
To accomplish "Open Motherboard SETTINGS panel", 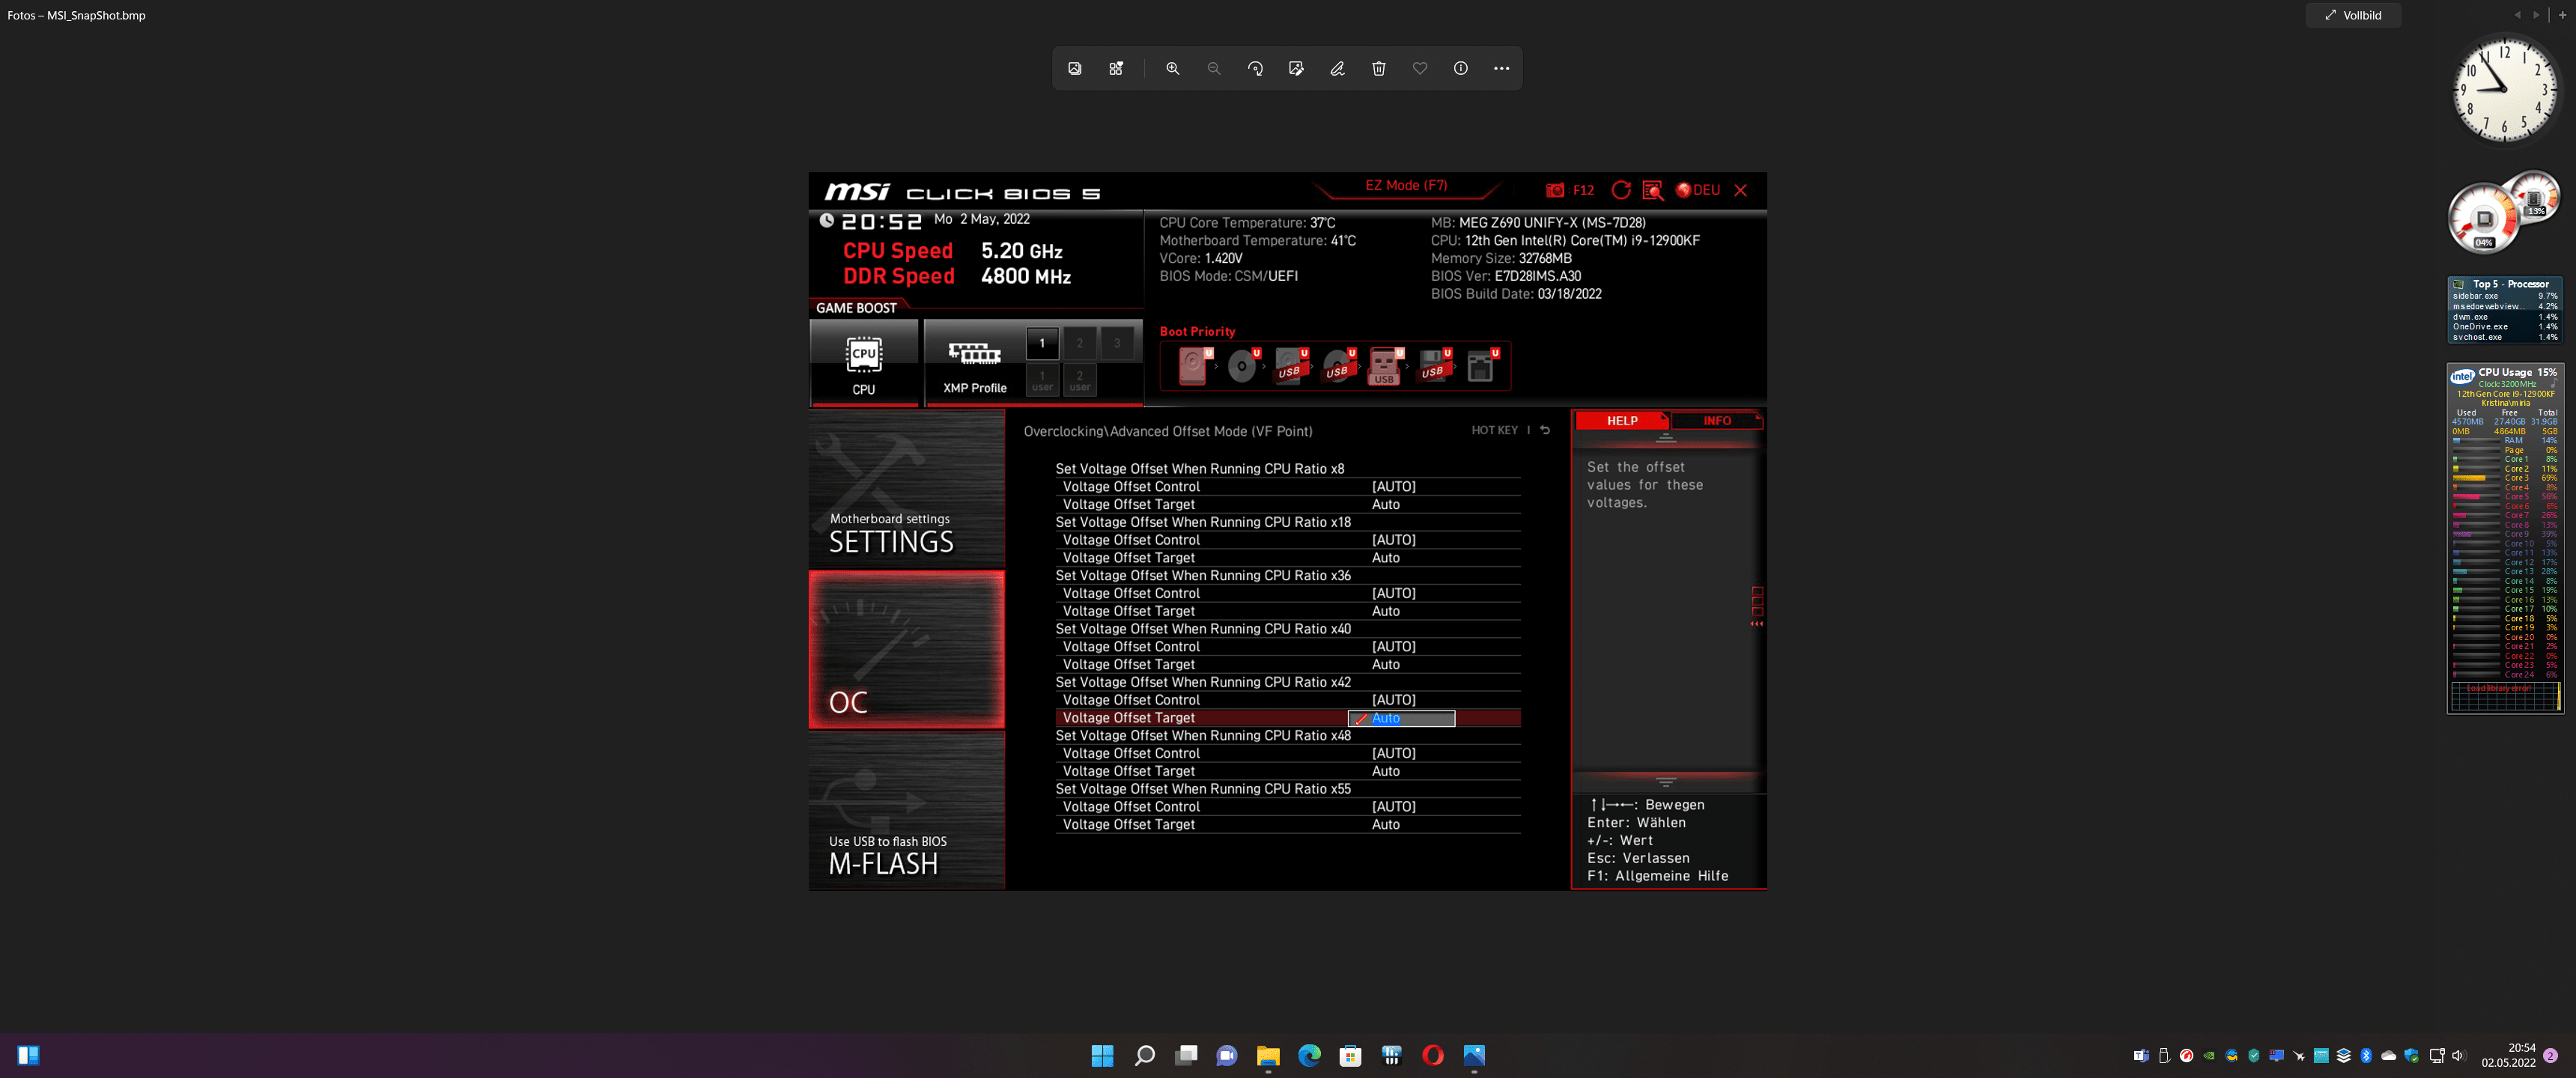I will [x=906, y=489].
